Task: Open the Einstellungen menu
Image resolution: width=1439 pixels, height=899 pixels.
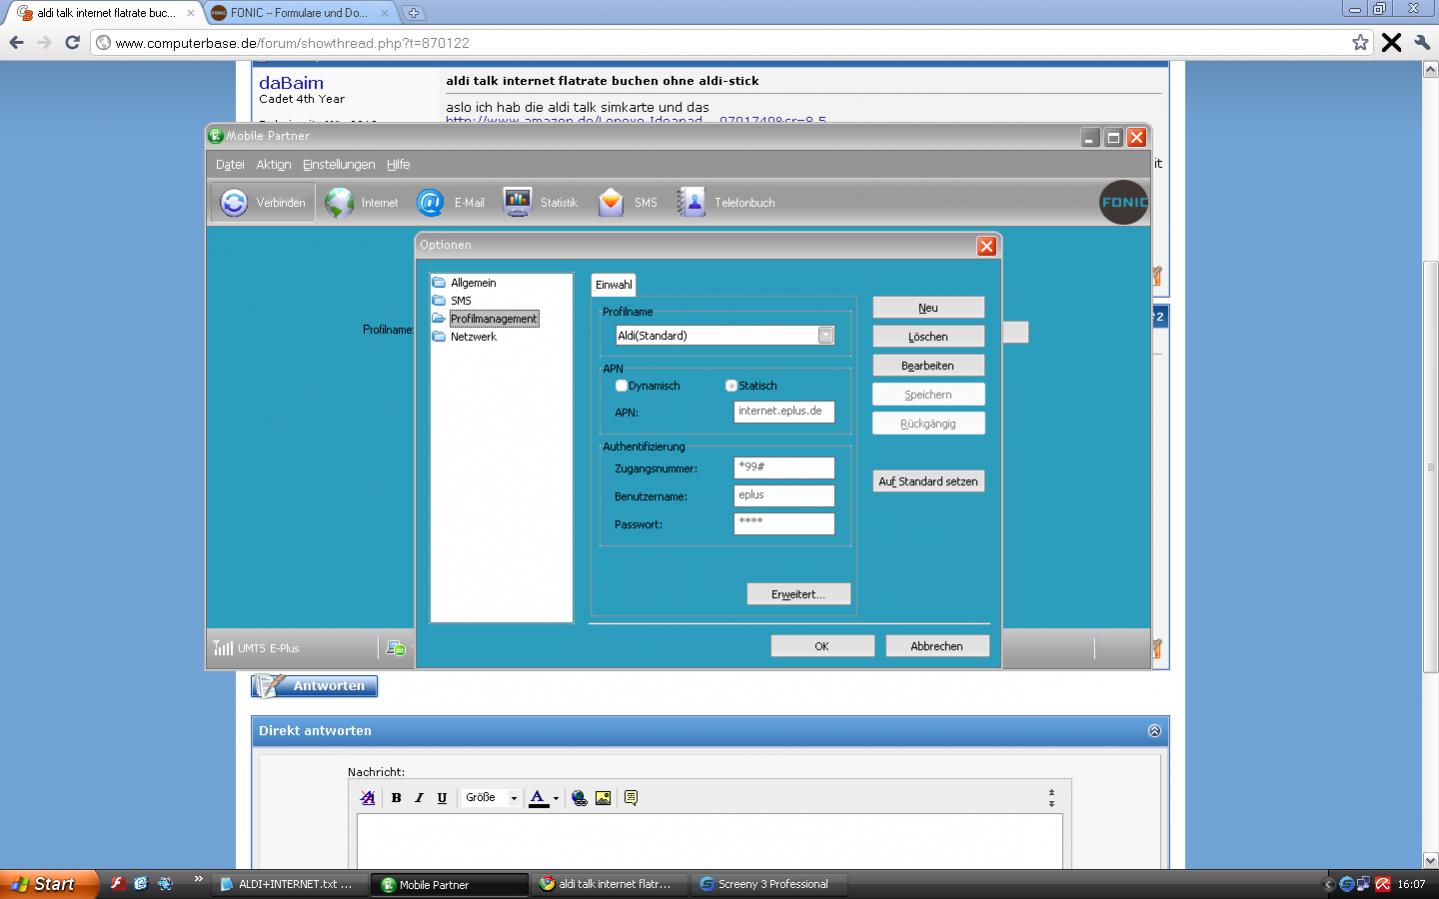Action: pos(339,165)
